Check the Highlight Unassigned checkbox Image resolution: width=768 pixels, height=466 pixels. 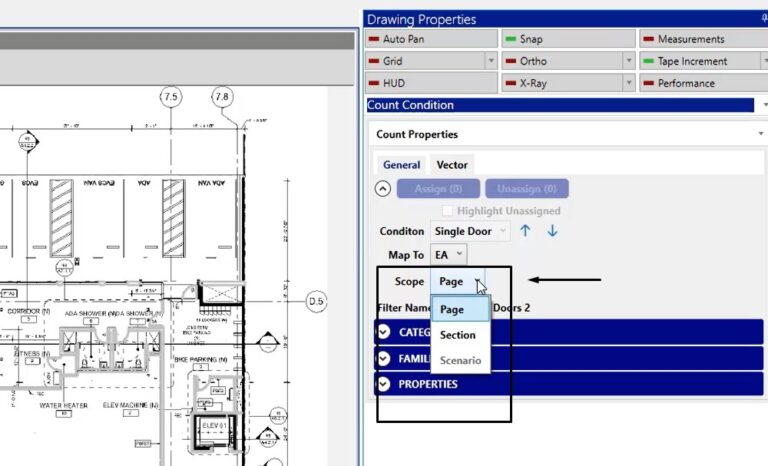[447, 211]
